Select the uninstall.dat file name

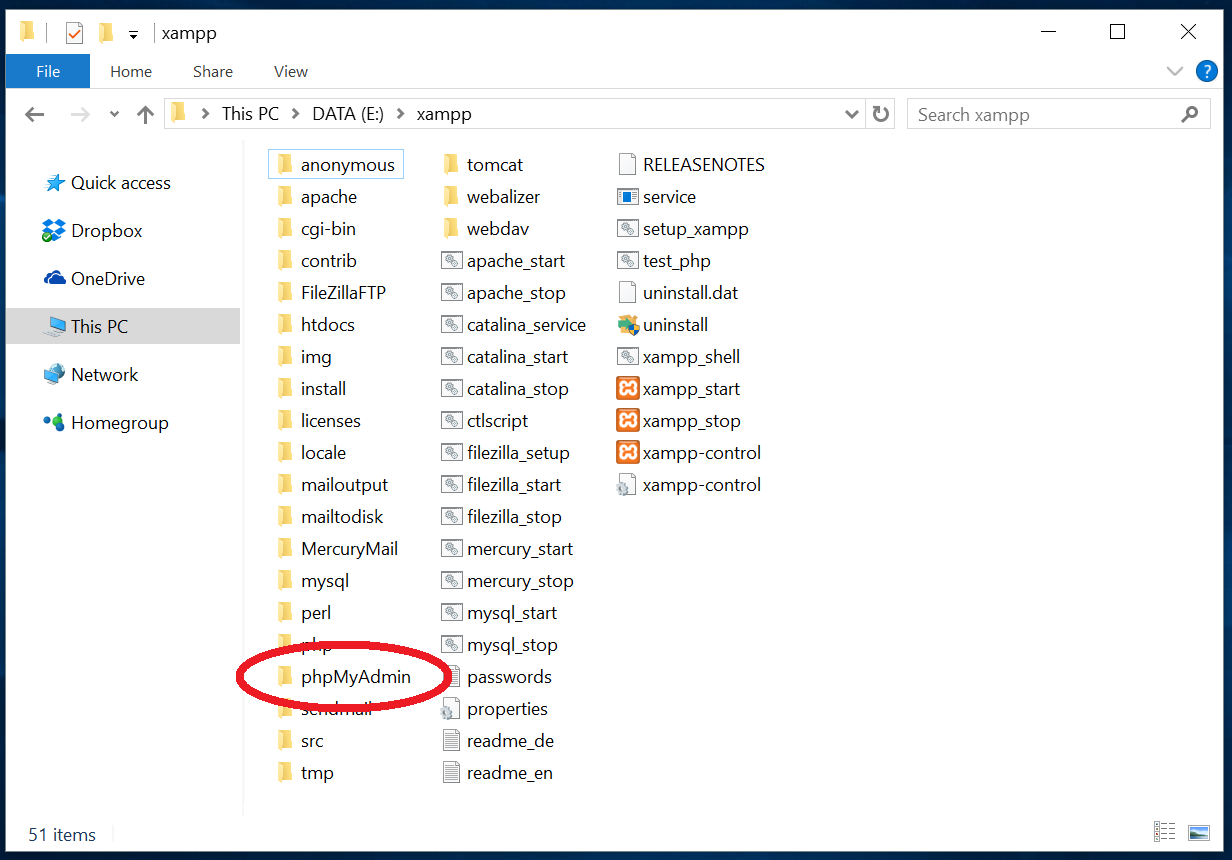691,293
